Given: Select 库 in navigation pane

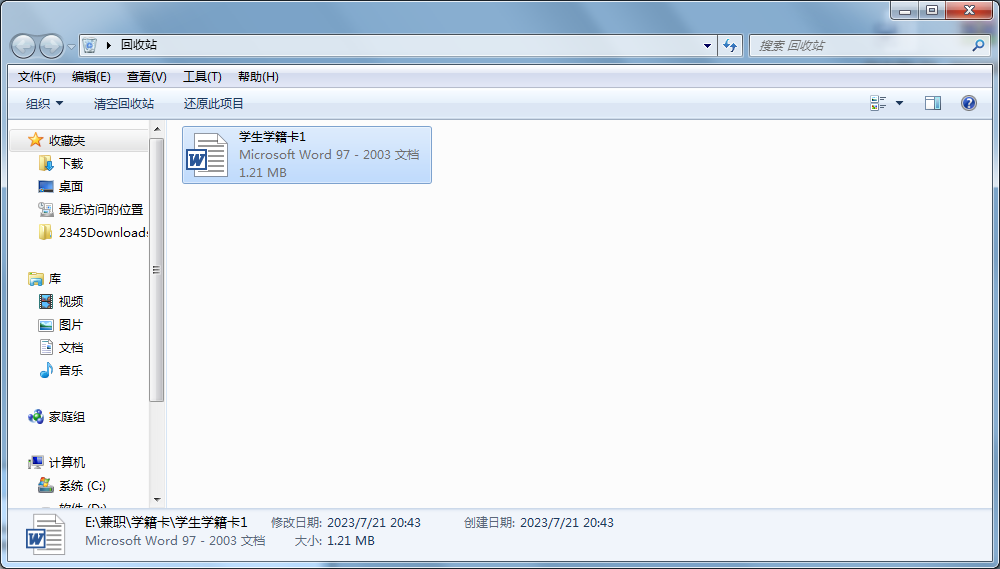Looking at the screenshot, I should [x=55, y=279].
